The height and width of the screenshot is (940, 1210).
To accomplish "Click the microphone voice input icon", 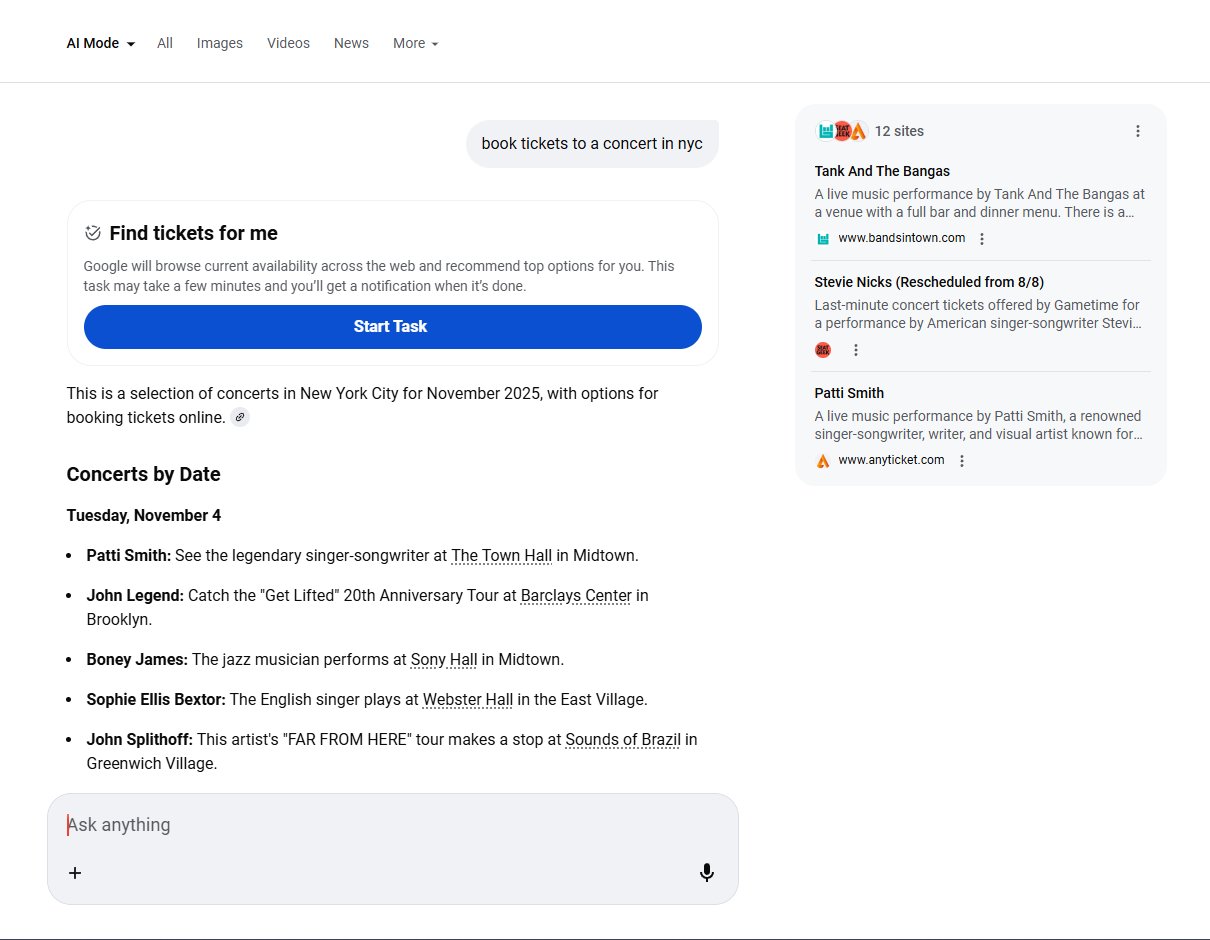I will [707, 873].
